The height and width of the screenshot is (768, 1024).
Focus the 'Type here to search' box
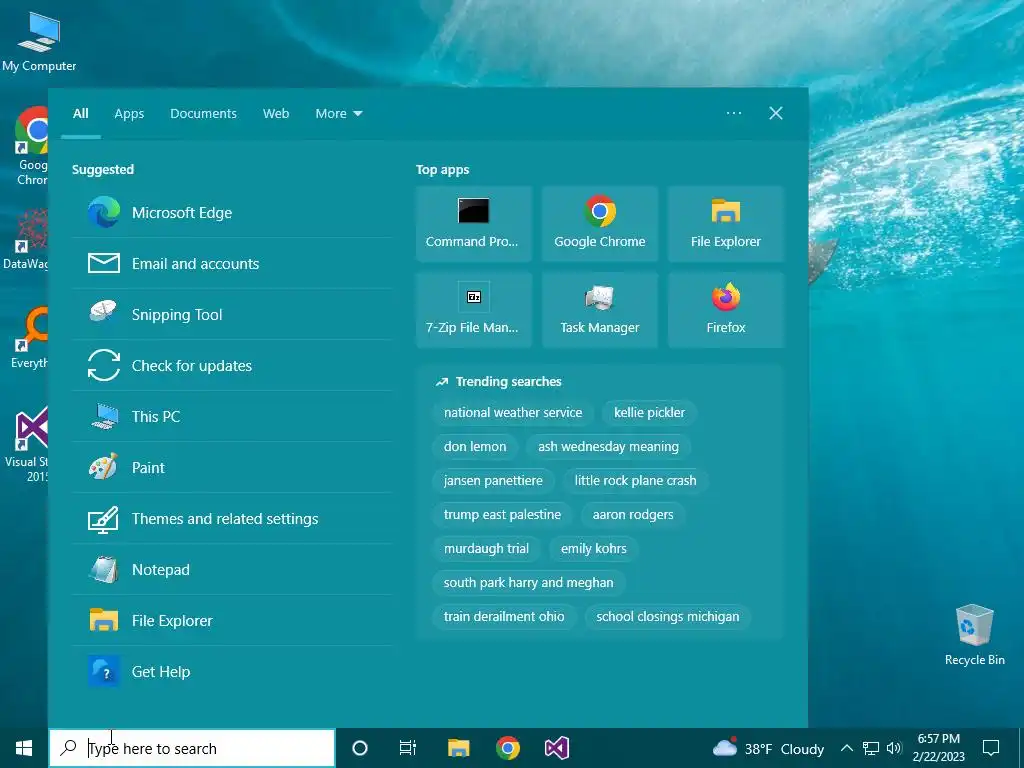pos(192,748)
